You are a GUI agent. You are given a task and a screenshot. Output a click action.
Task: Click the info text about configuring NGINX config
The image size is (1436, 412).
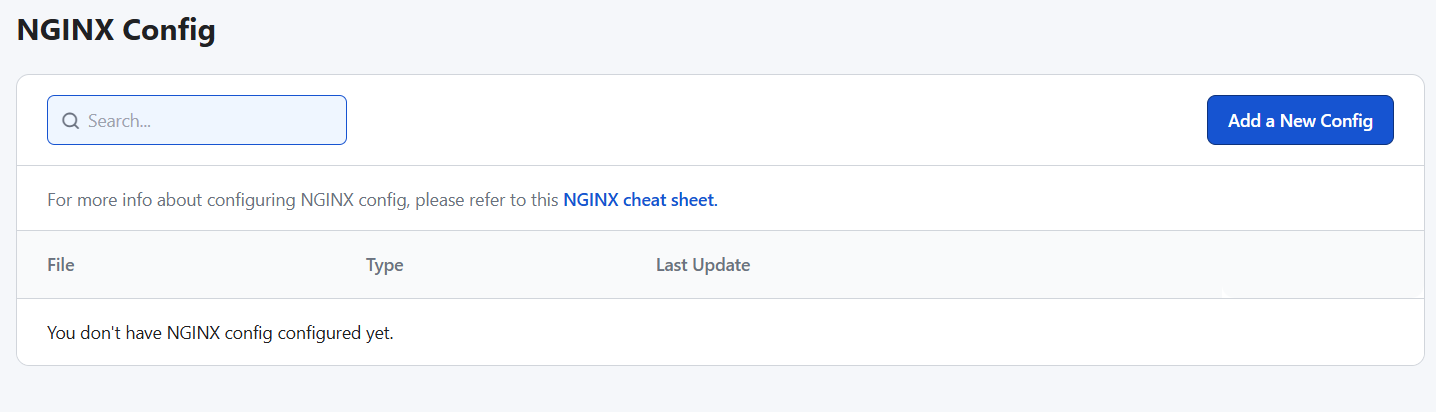tap(303, 199)
